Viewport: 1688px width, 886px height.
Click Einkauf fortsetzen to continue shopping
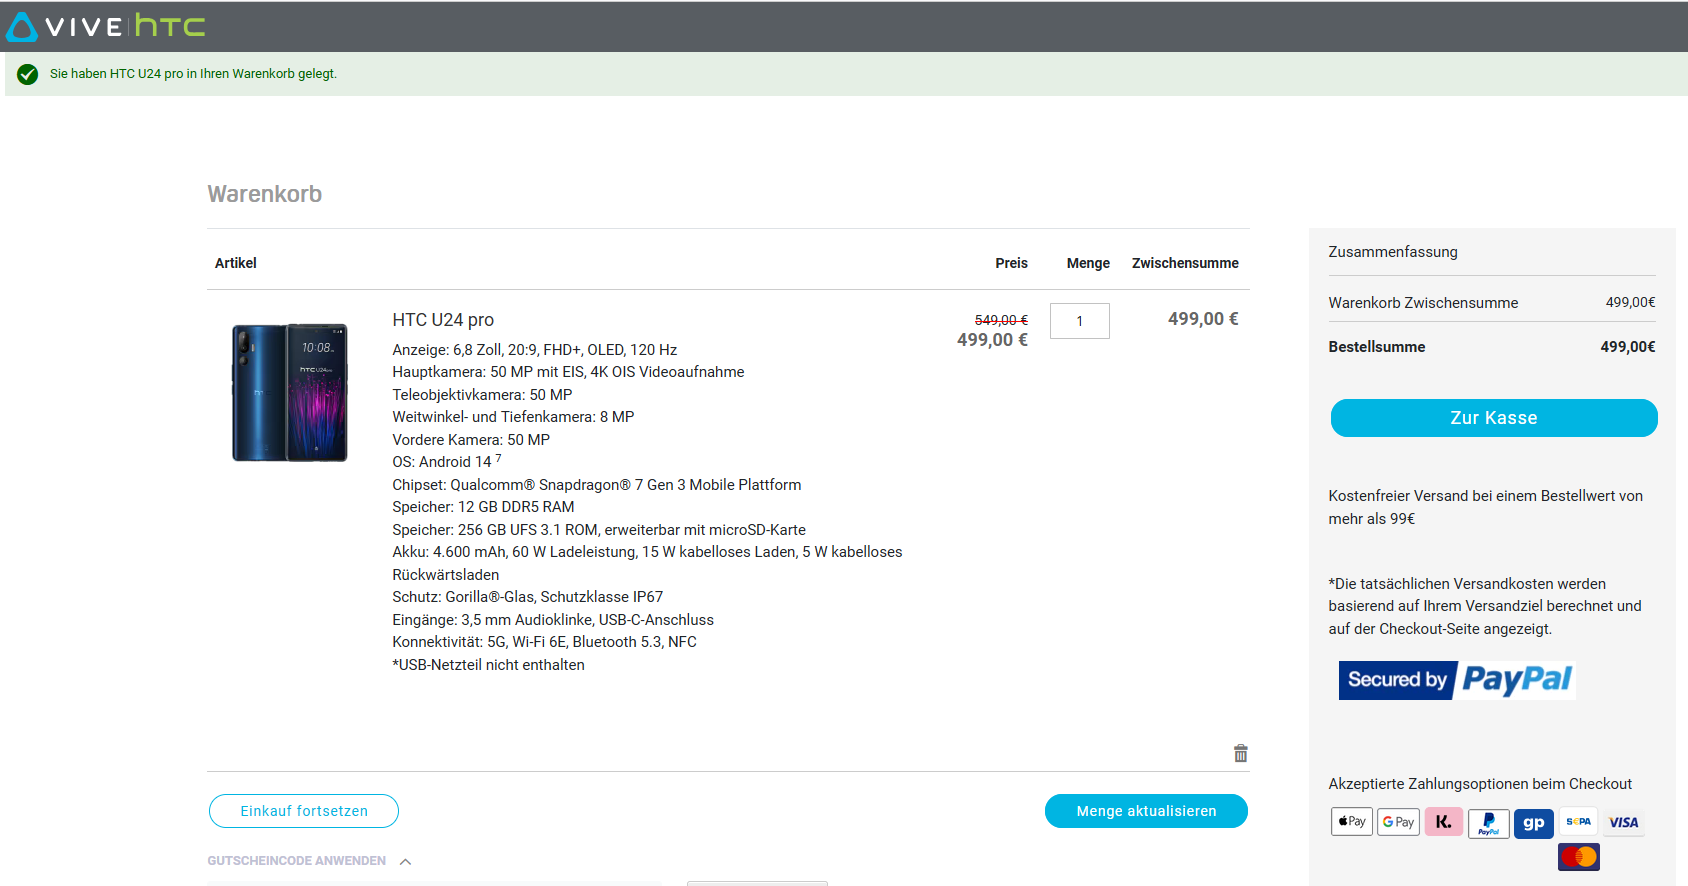point(304,811)
